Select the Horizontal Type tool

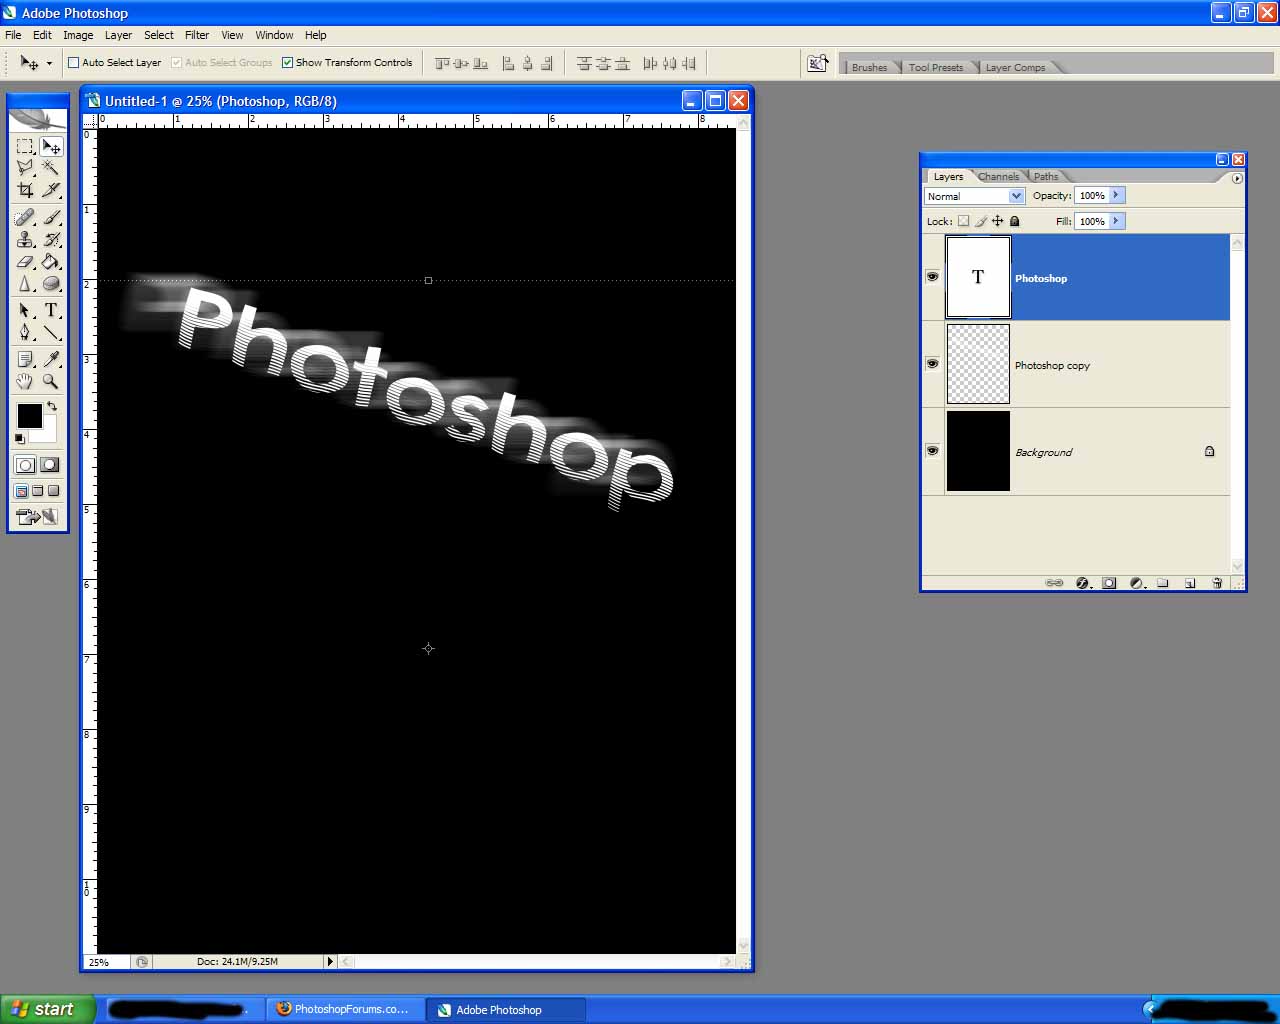tap(51, 310)
